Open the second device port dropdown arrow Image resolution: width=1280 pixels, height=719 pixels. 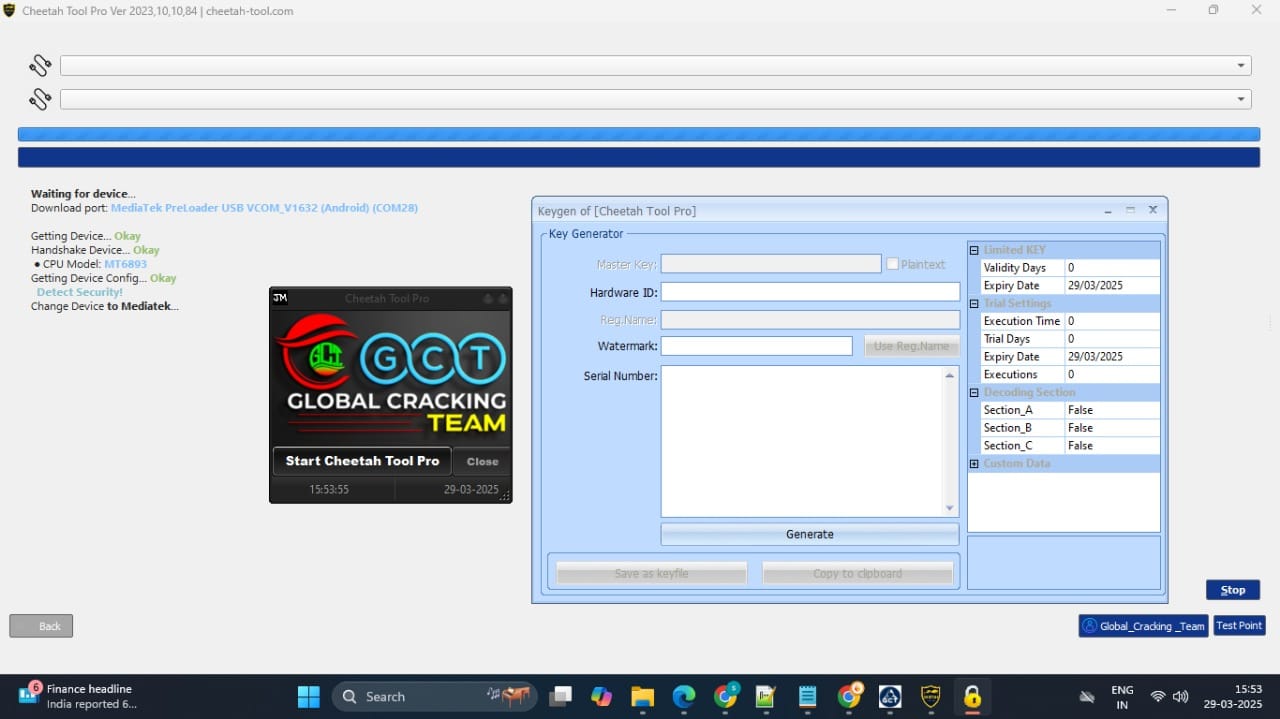(x=1241, y=100)
